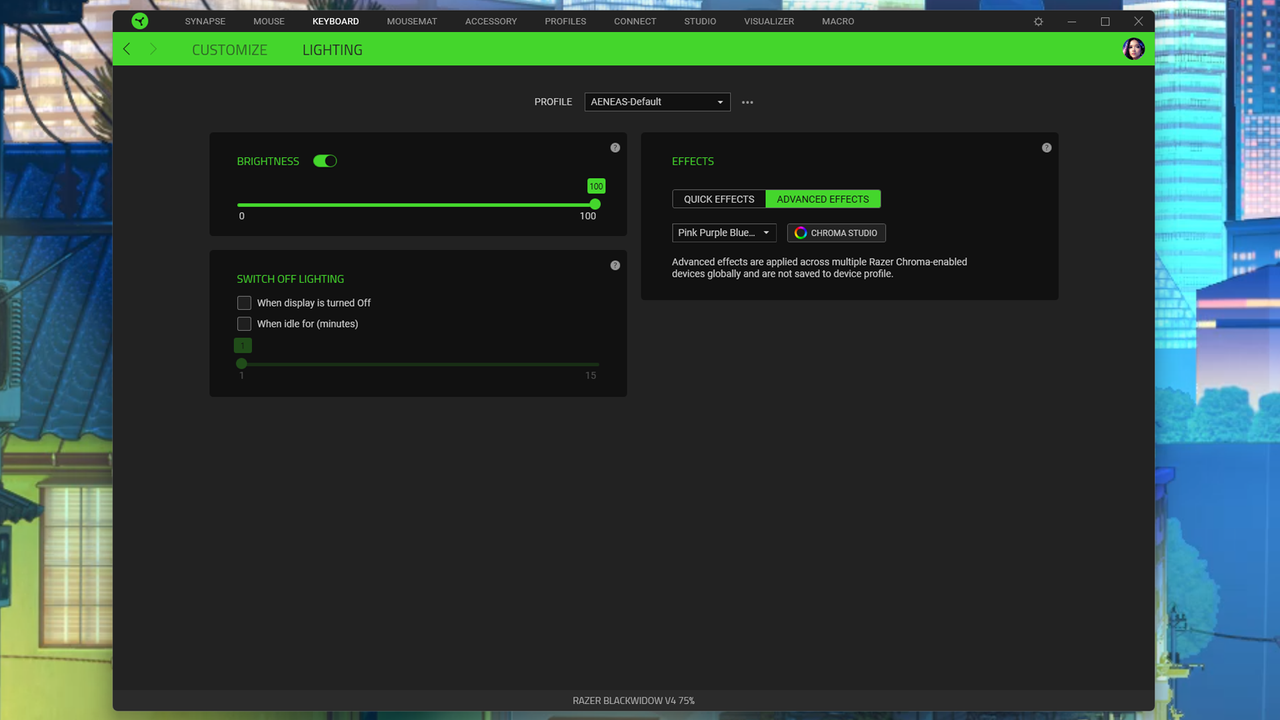Go back with the left arrow
The height and width of the screenshot is (720, 1280).
(x=126, y=49)
